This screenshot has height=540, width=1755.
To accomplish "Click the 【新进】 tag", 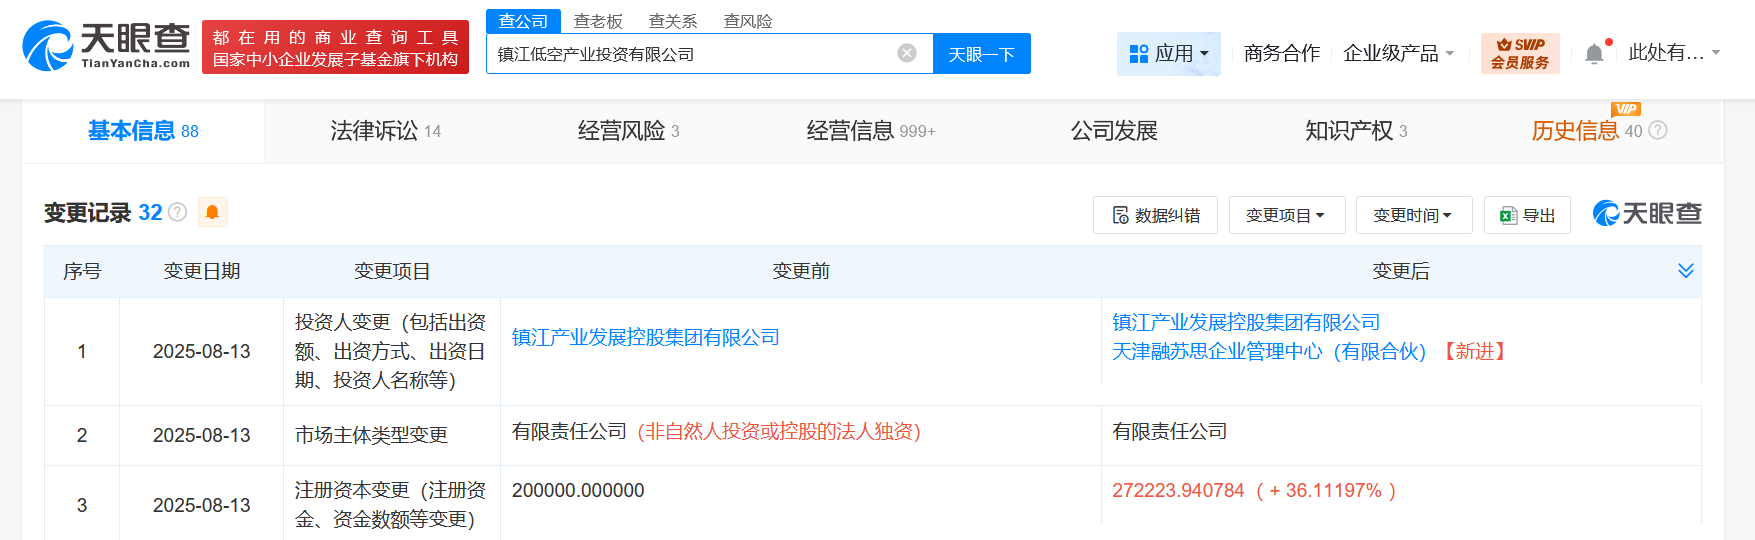I will tap(1474, 351).
